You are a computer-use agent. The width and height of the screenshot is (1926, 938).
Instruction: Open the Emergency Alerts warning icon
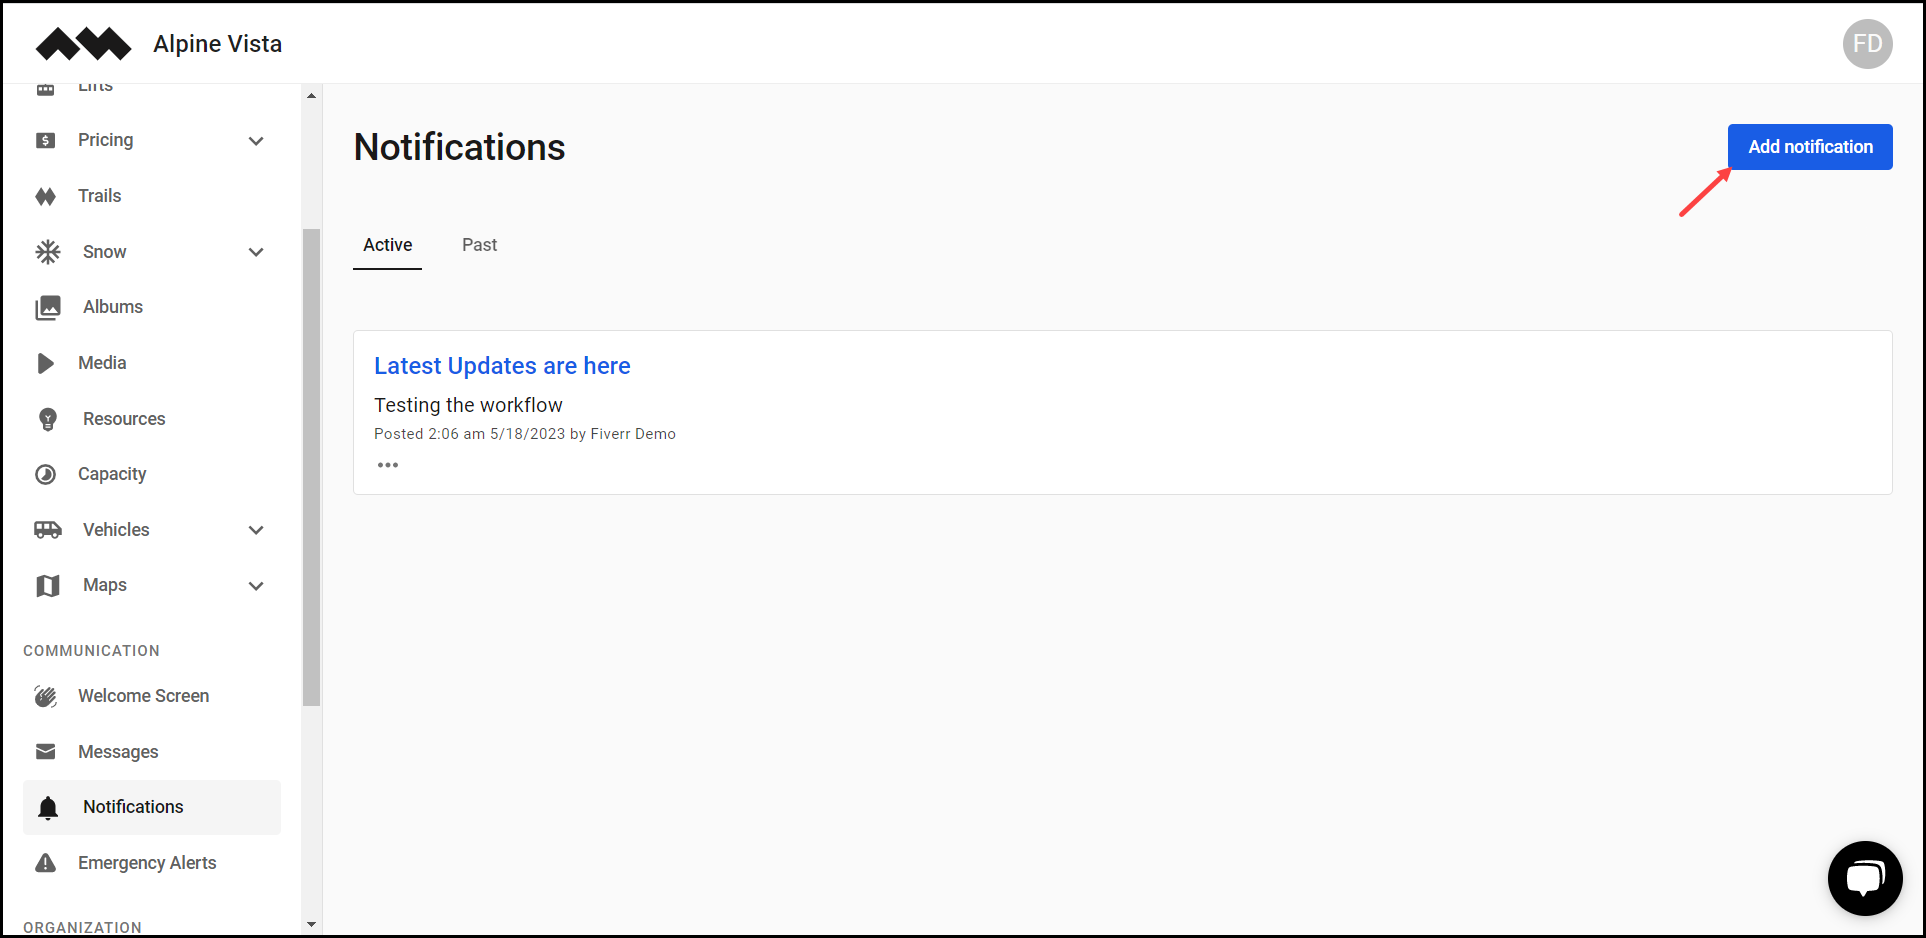[x=45, y=862]
